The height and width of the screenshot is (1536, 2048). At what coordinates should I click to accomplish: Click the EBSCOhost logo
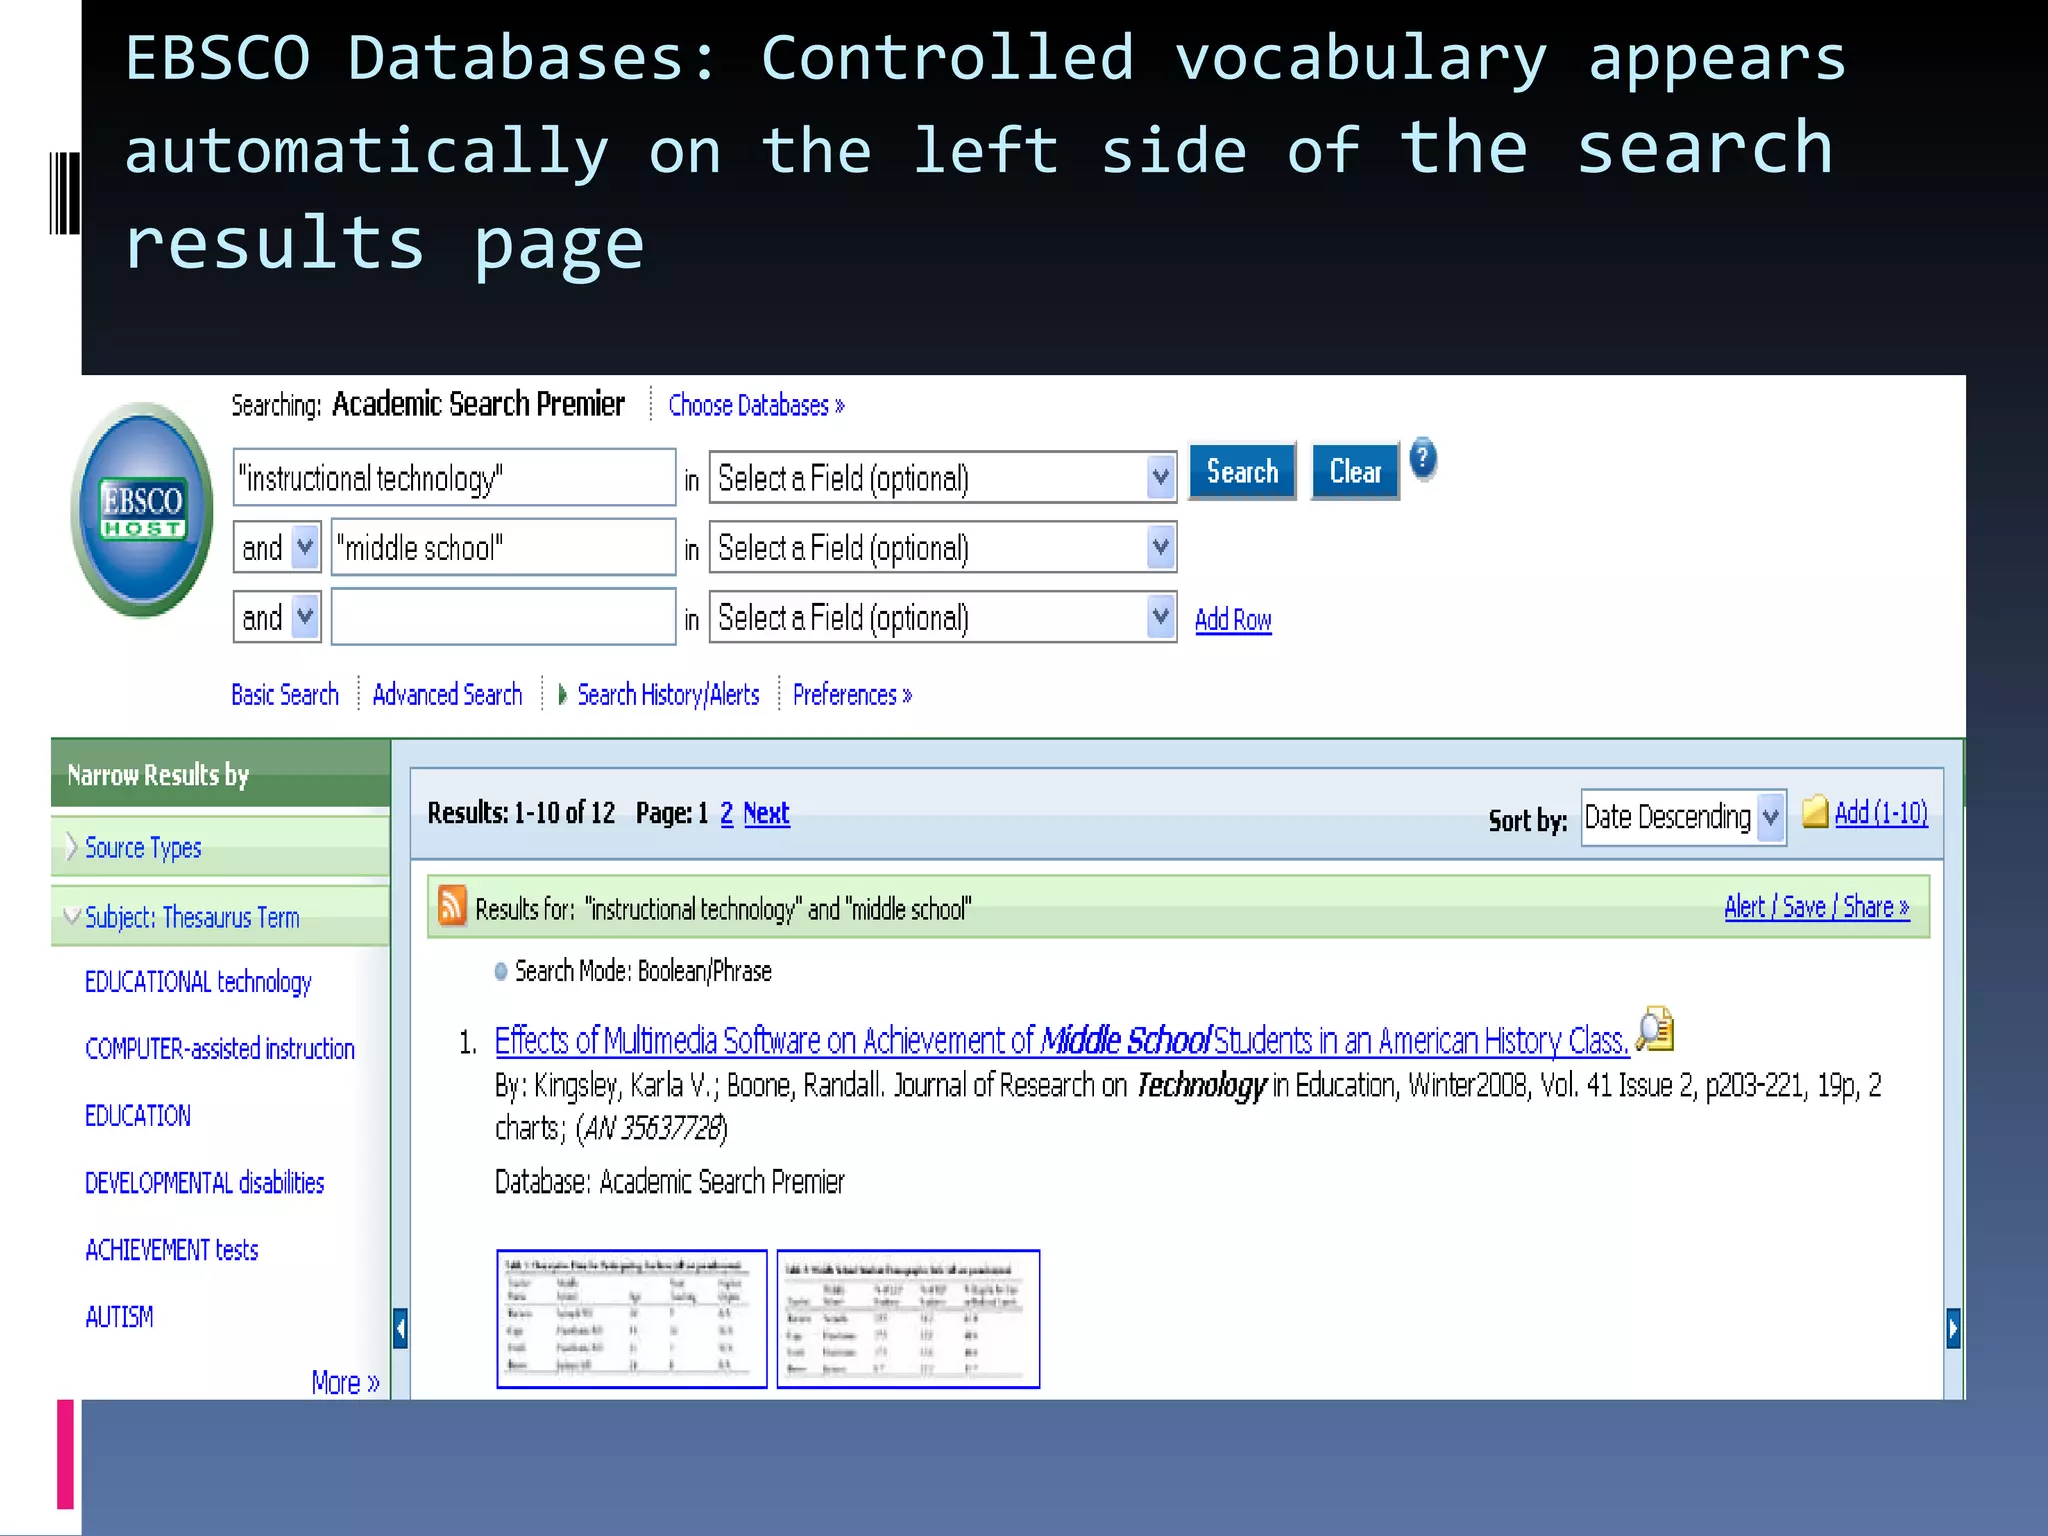pyautogui.click(x=142, y=510)
